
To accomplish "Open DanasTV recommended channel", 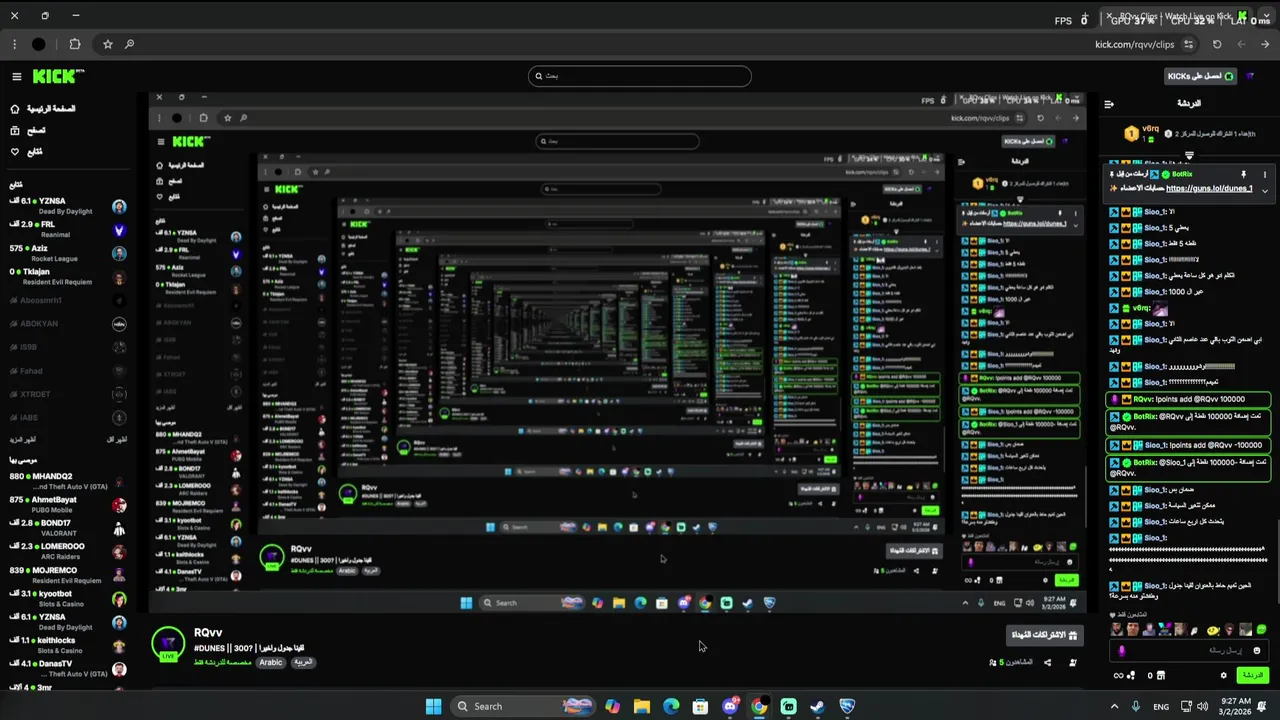I will click(66, 668).
